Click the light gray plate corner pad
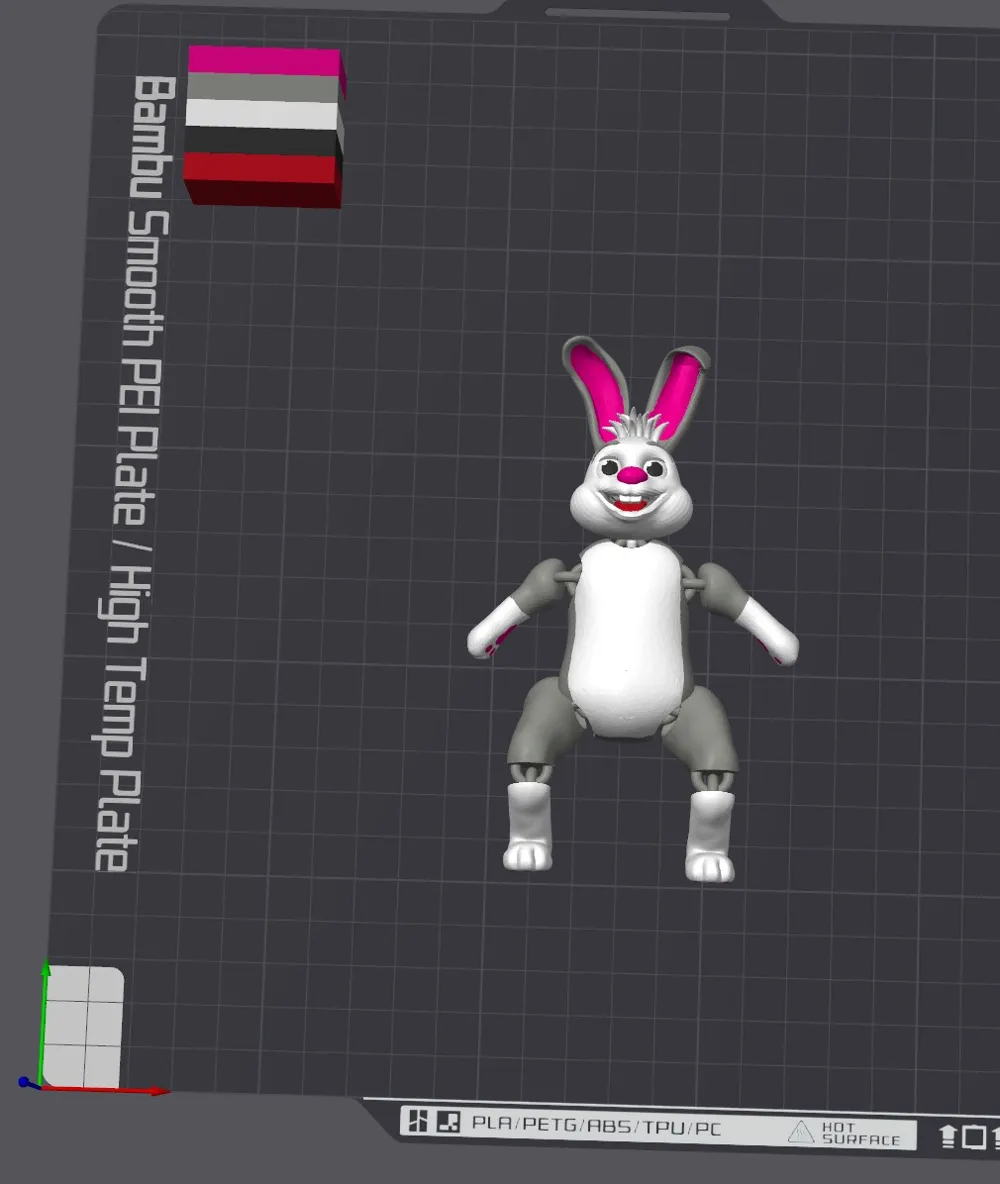Viewport: 1000px width, 1184px height. [x=83, y=1026]
